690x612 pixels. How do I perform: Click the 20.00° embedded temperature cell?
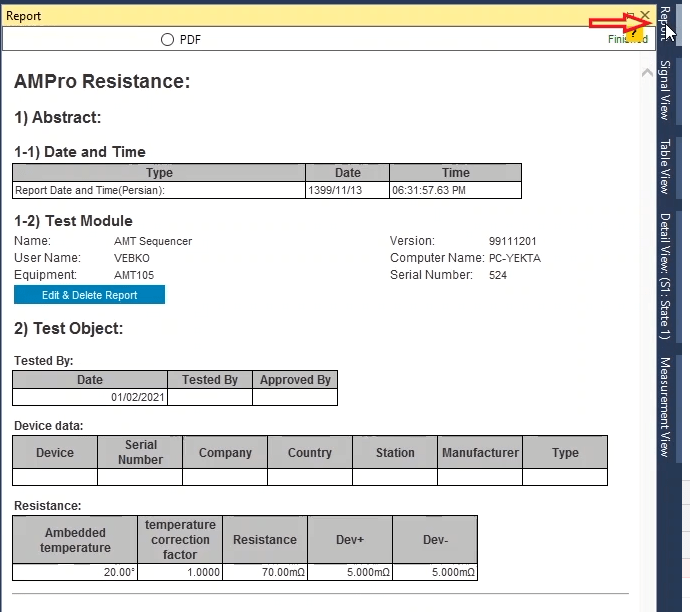[x=75, y=573]
